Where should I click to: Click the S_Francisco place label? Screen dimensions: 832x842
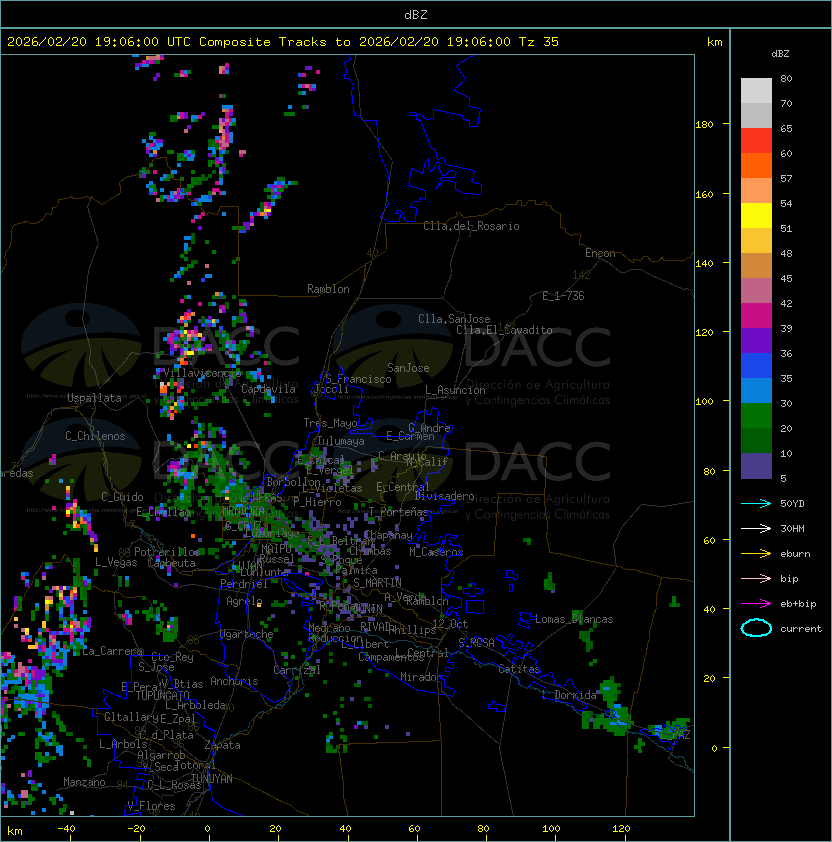(358, 379)
